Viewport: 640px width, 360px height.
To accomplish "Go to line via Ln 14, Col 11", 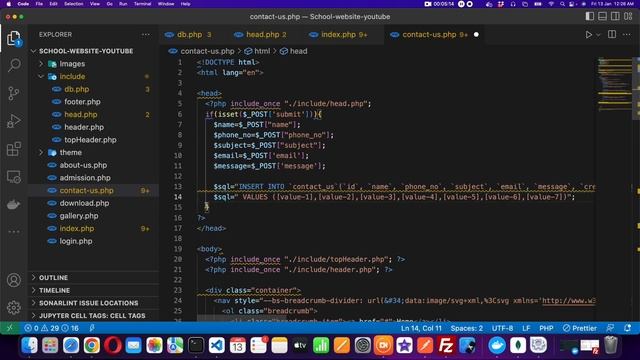I will click(421, 328).
